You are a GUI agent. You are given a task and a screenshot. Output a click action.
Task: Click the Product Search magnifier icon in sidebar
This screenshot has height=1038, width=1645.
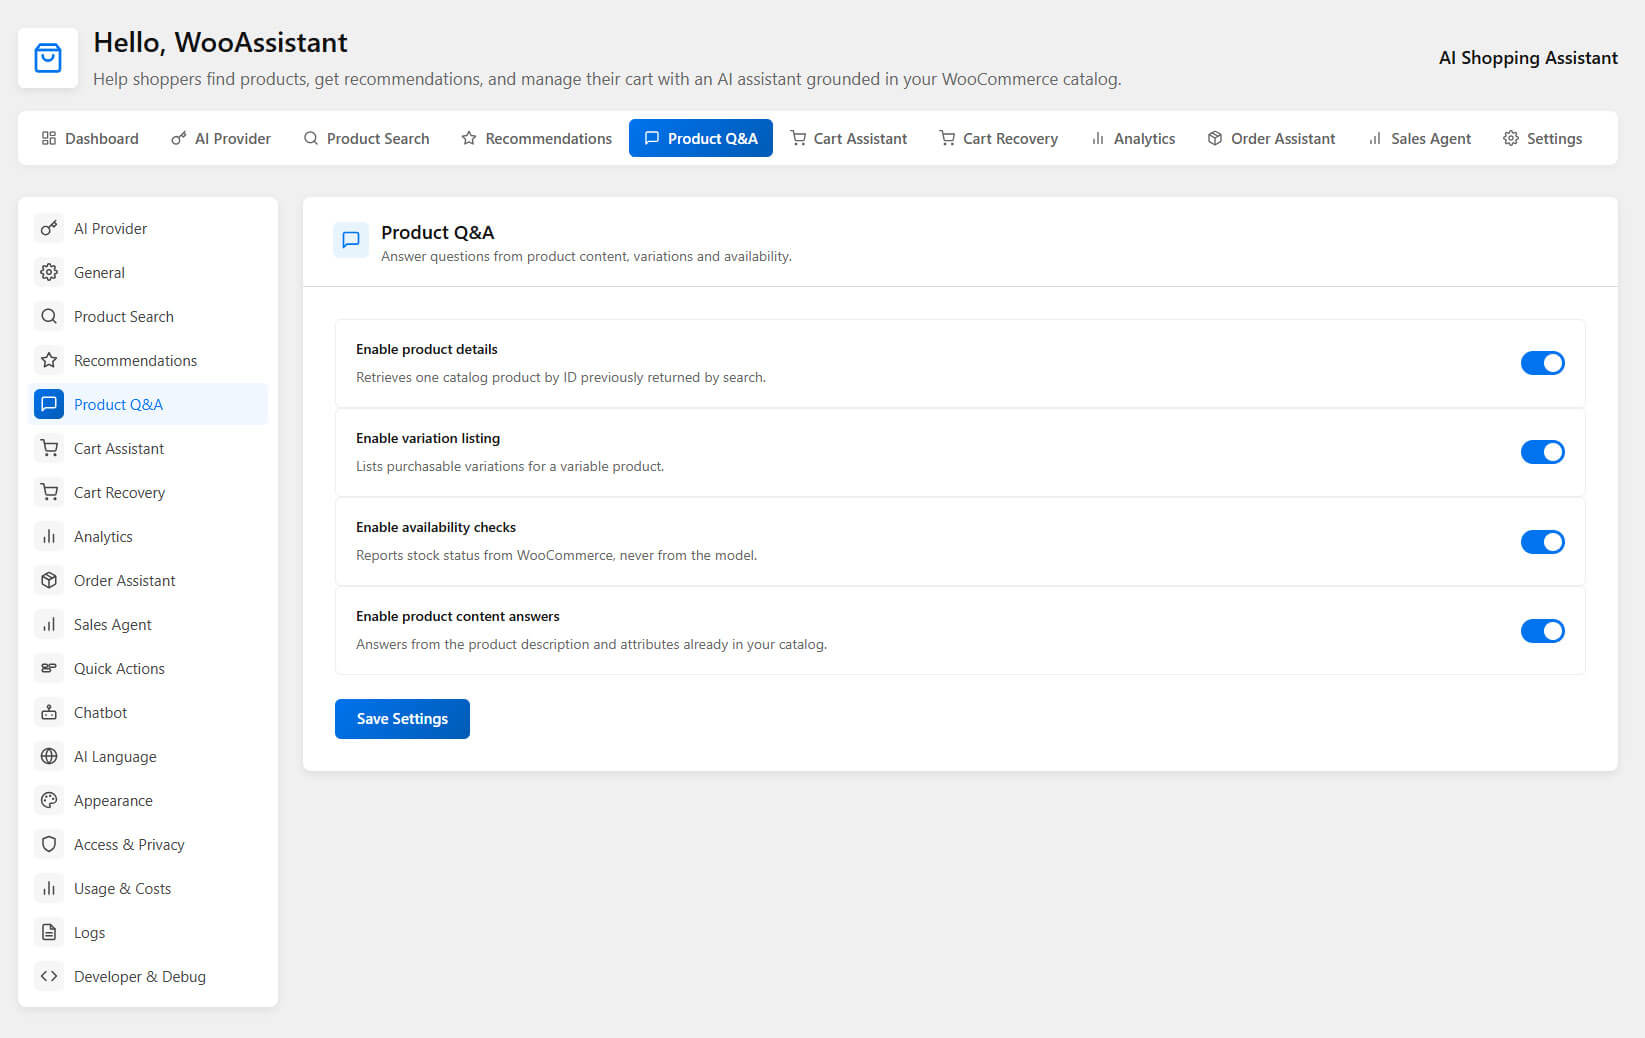[x=49, y=317]
